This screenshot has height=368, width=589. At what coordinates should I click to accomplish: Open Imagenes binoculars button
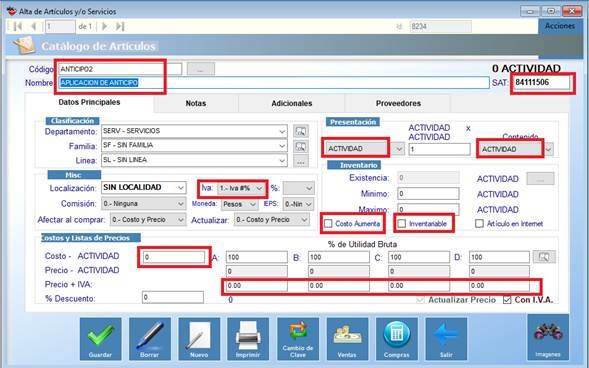tap(548, 337)
